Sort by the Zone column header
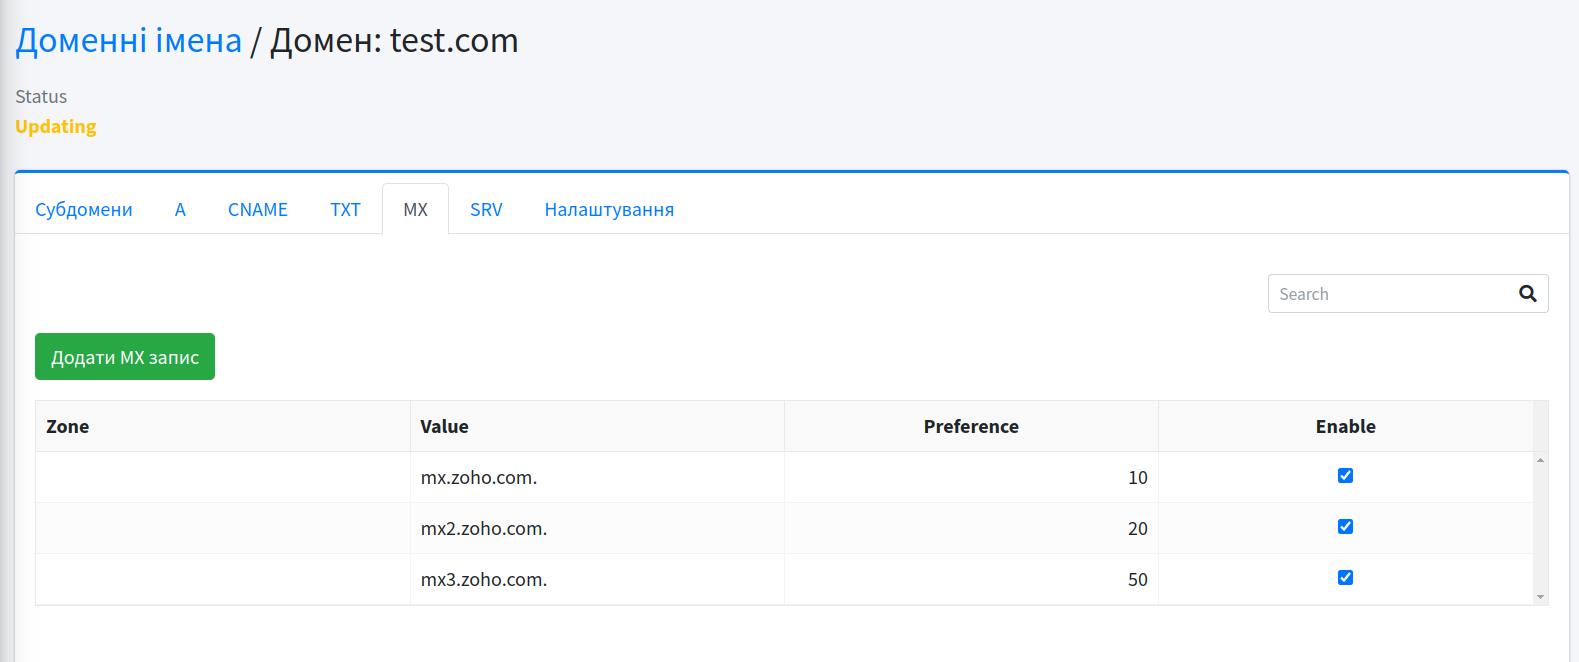The width and height of the screenshot is (1579, 662). pos(68,427)
